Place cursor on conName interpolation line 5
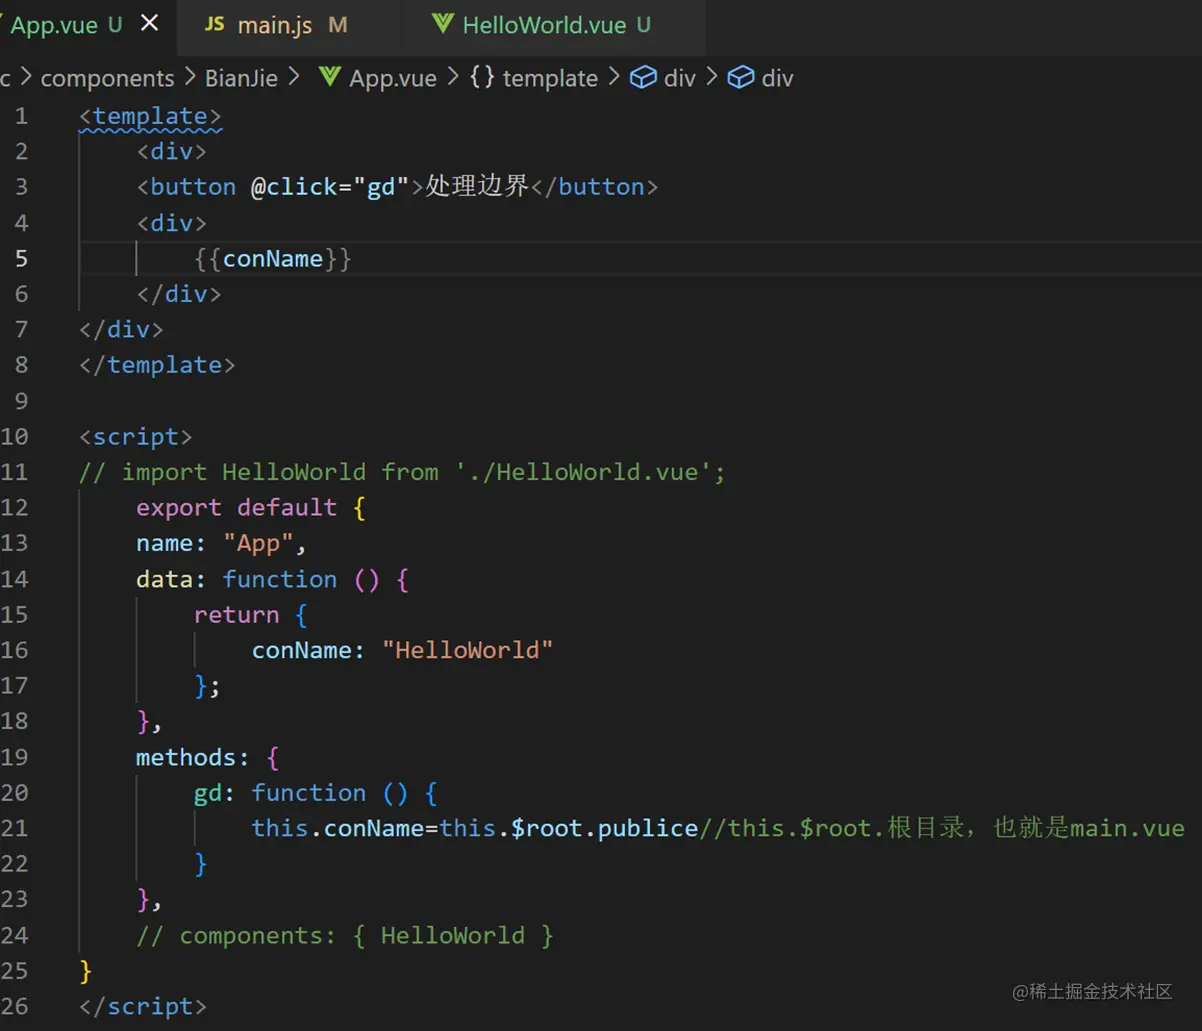Screen dimensions: 1202x1031 [x=273, y=259]
